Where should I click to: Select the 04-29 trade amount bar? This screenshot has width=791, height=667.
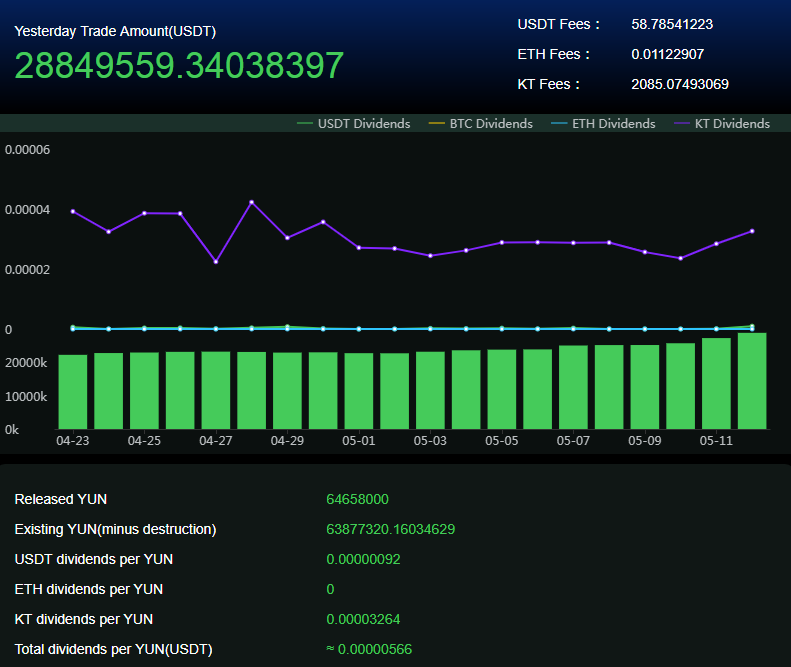tap(288, 391)
